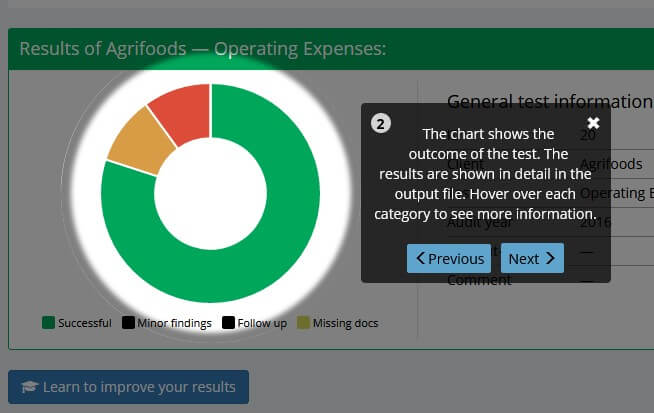Select the orange donut chart segment
This screenshot has width=654, height=413.
pos(137,147)
